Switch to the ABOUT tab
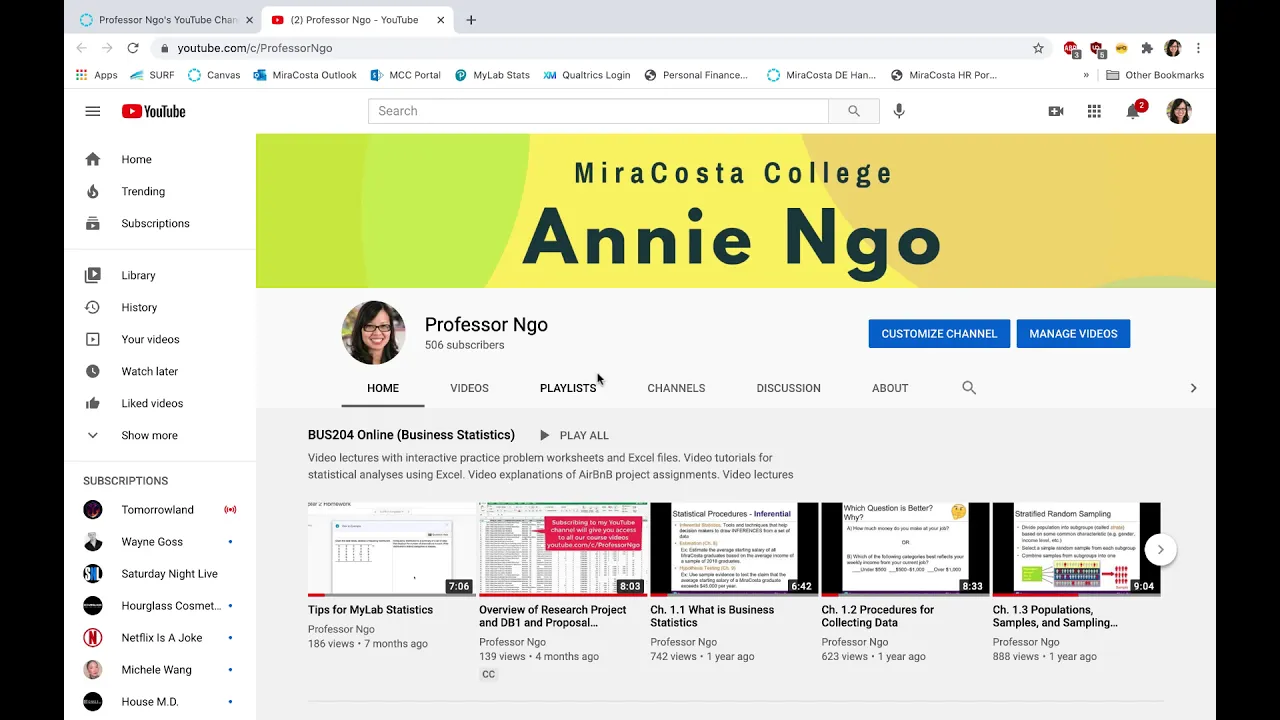Viewport: 1280px width, 720px height. coord(890,388)
